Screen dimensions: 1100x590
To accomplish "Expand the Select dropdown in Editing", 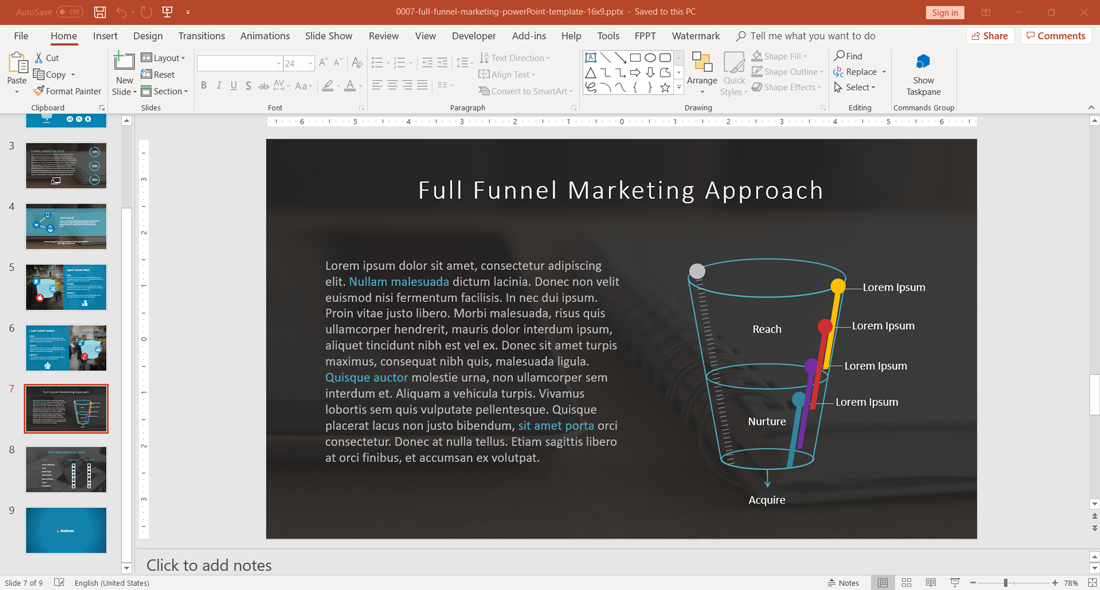I will coord(858,87).
